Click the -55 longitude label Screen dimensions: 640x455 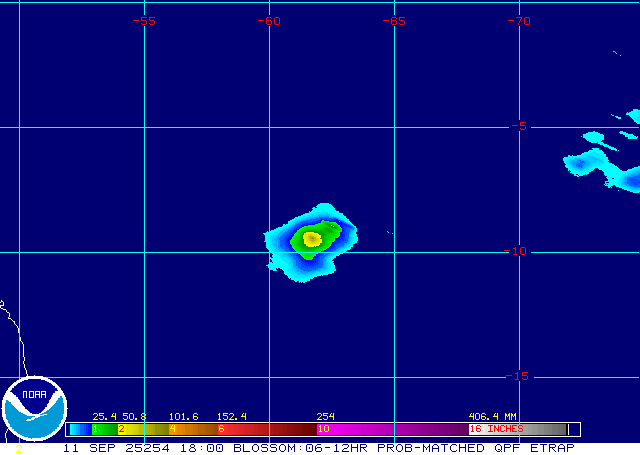click(145, 21)
